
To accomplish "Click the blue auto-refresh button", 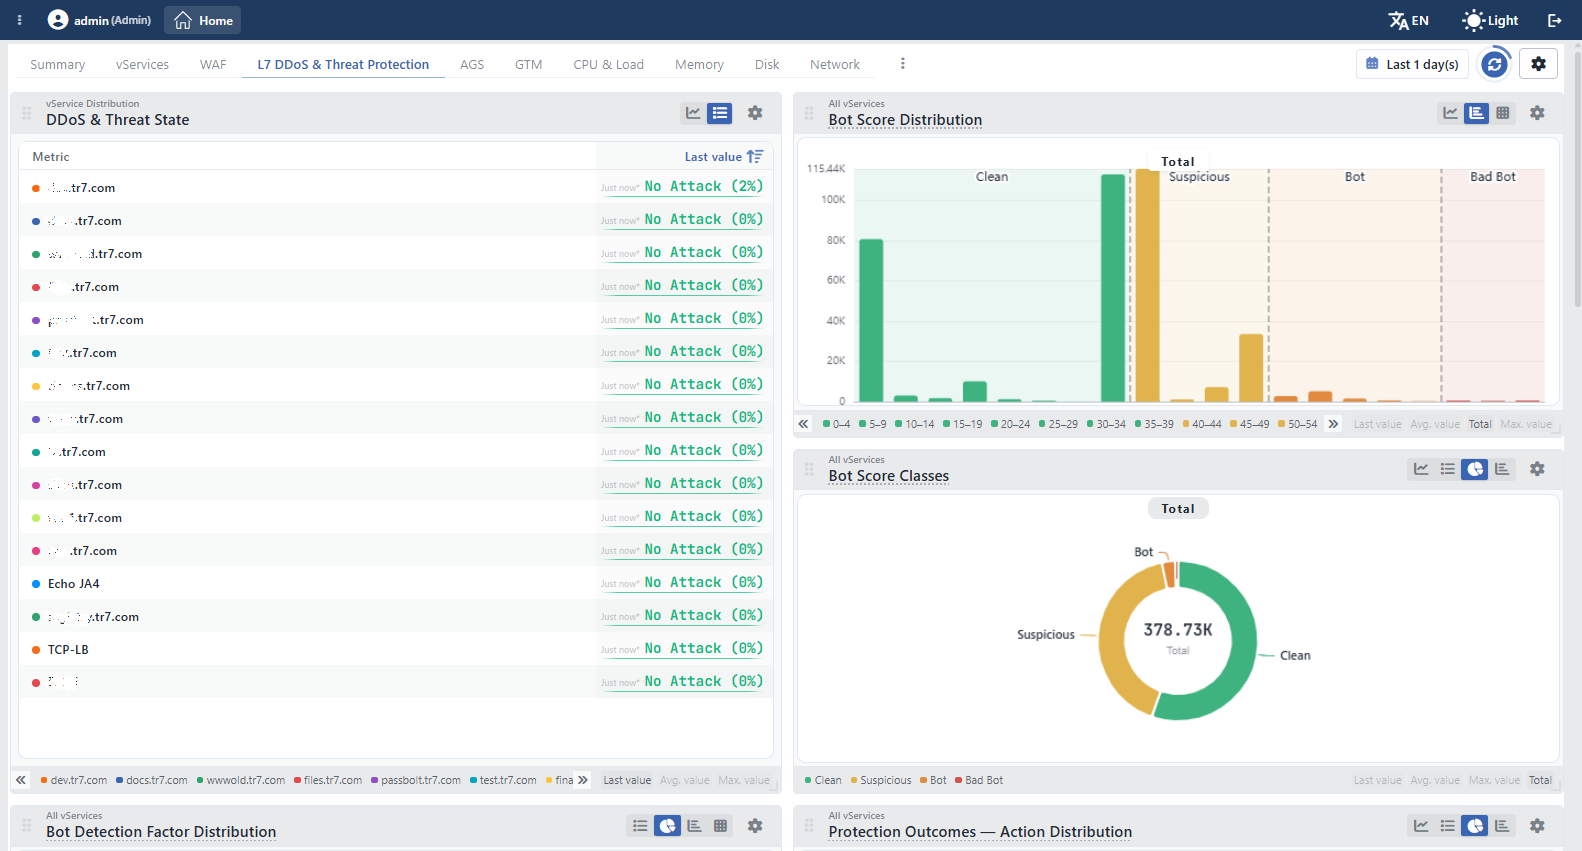I will click(x=1494, y=64).
